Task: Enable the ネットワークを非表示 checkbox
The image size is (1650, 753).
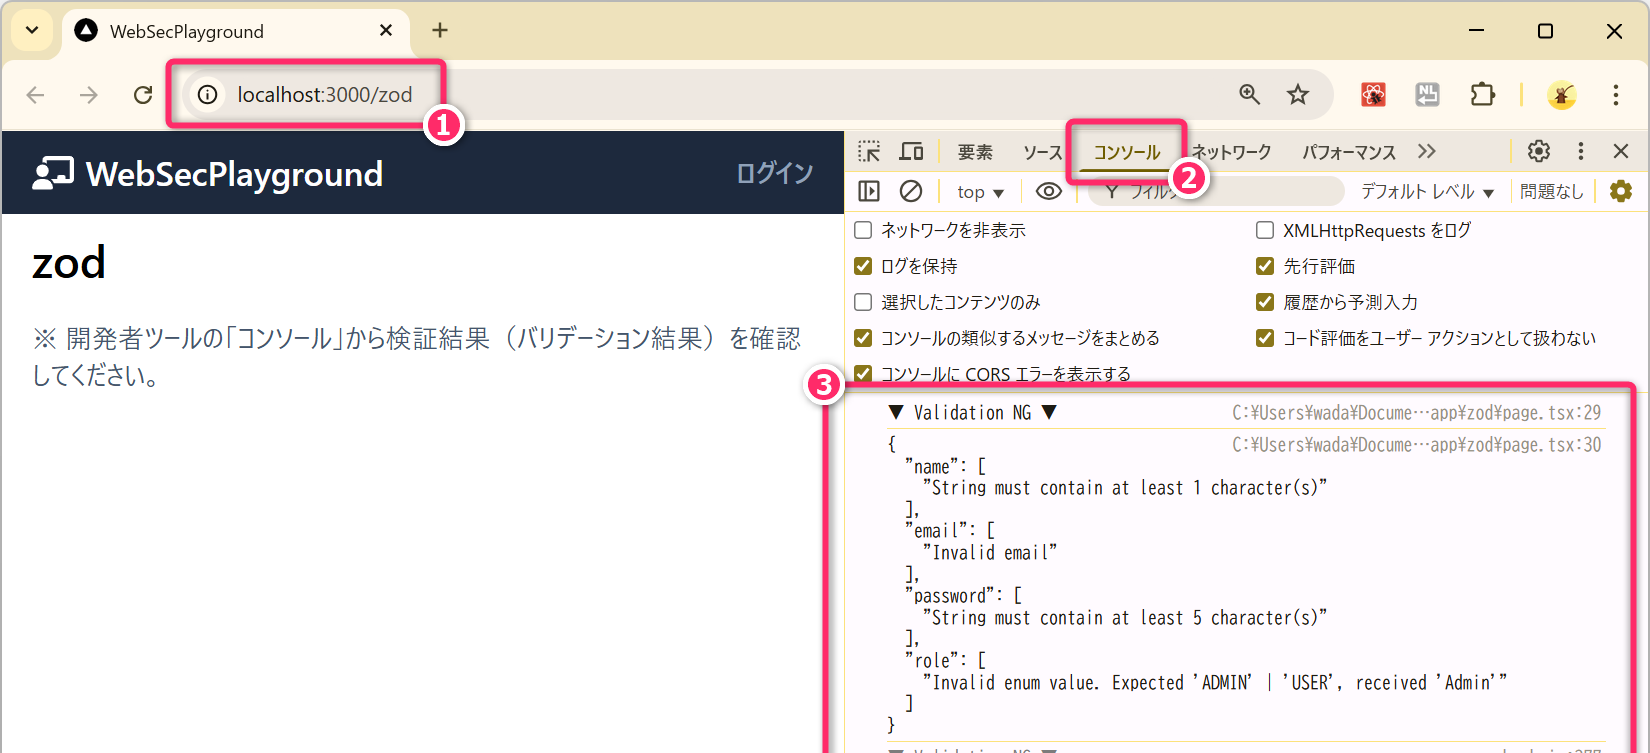Action: [x=863, y=230]
